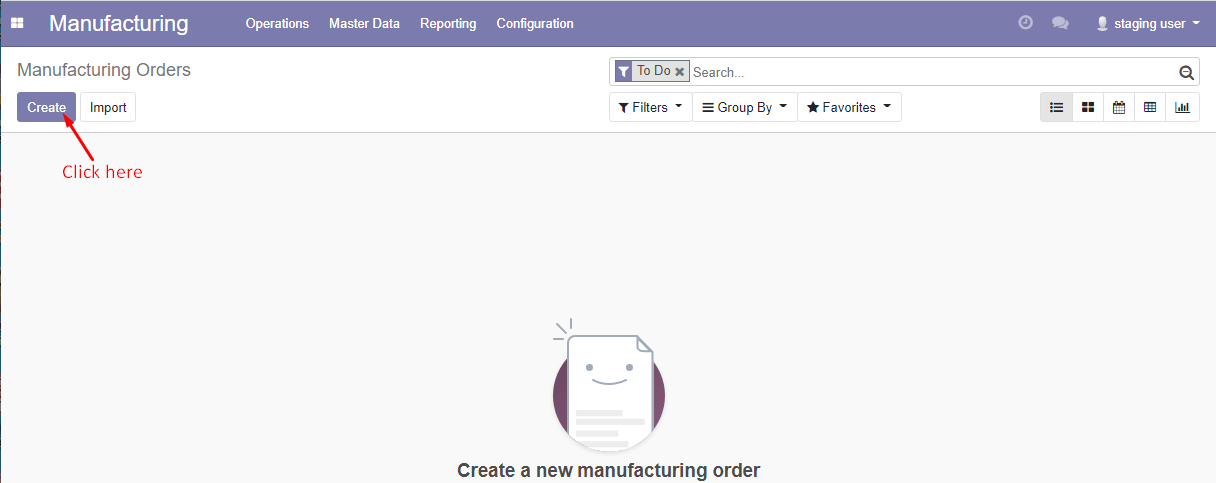Switch to calendar view

1119,107
